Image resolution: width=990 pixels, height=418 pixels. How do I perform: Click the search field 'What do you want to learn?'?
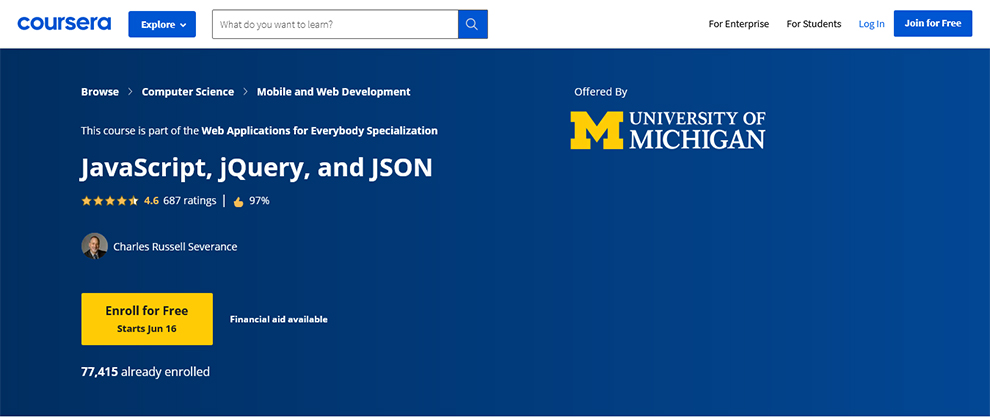coord(335,24)
